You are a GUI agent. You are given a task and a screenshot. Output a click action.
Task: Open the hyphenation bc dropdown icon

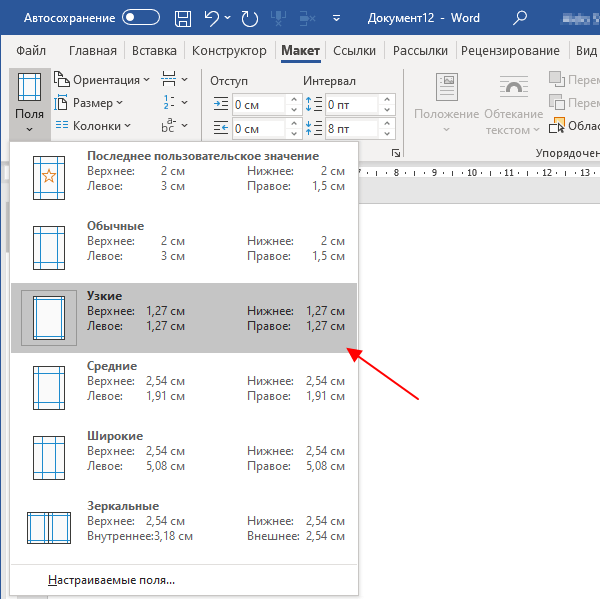[174, 125]
